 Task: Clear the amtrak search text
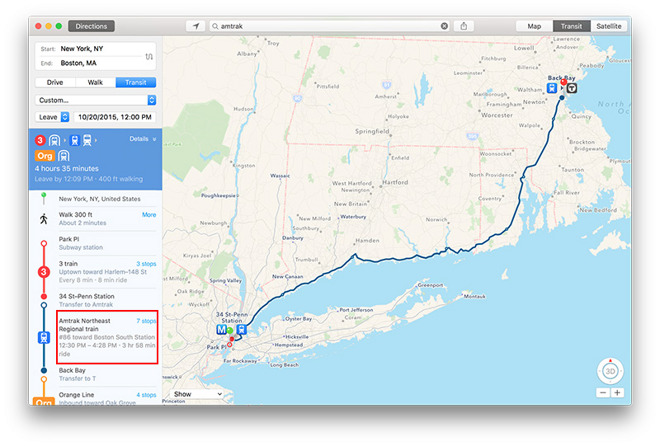click(445, 26)
